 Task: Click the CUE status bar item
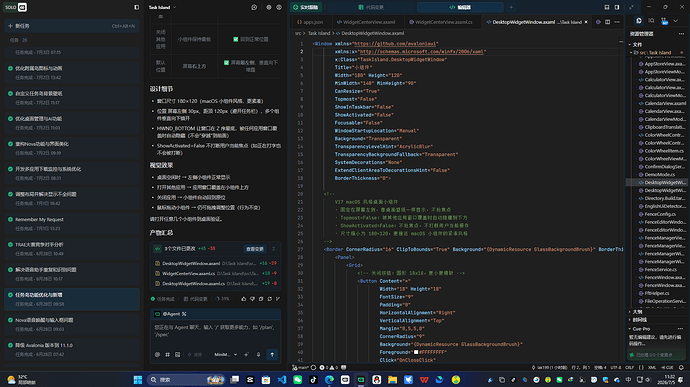point(667,367)
